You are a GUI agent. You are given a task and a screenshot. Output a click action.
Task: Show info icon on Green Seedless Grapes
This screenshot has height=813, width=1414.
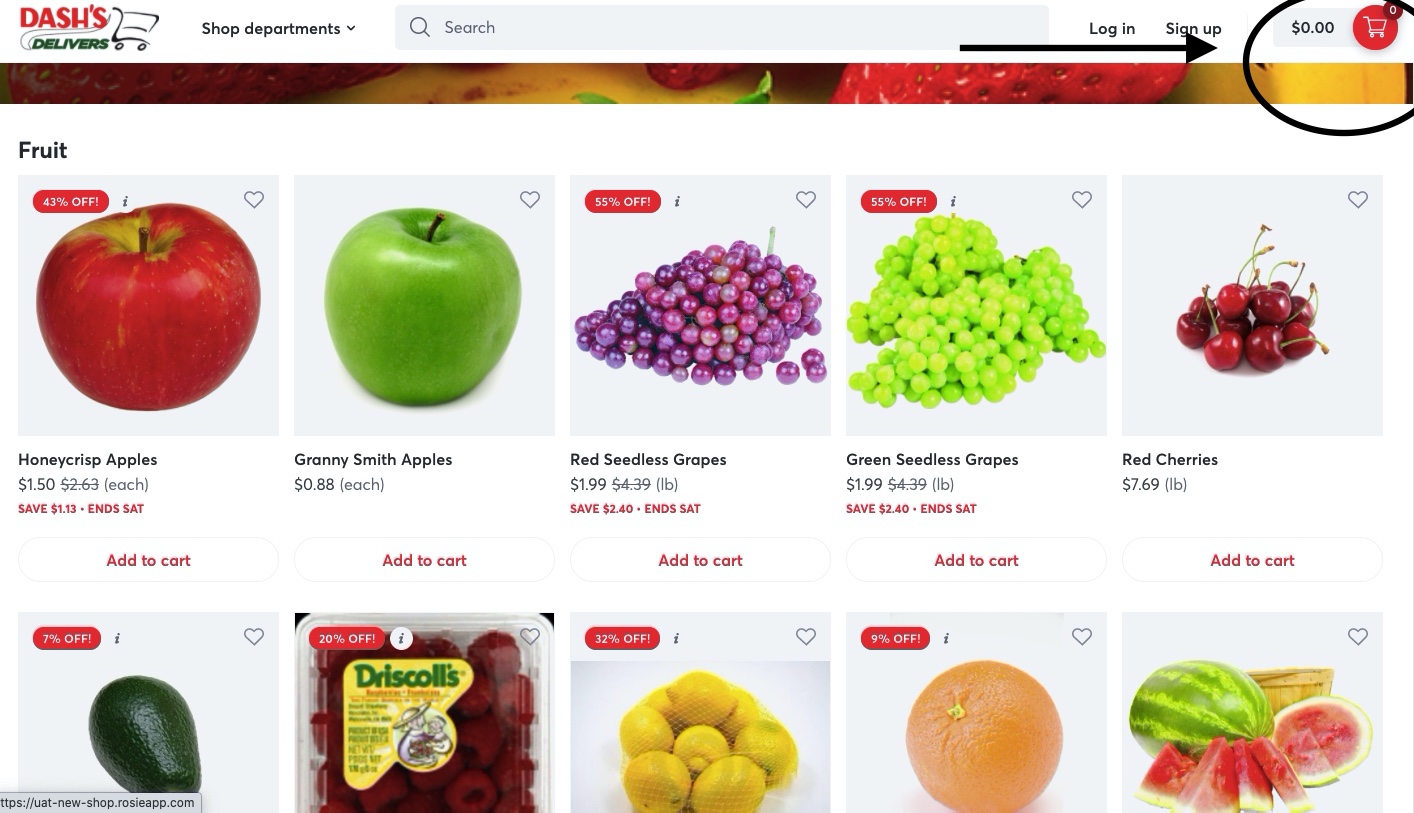[953, 201]
